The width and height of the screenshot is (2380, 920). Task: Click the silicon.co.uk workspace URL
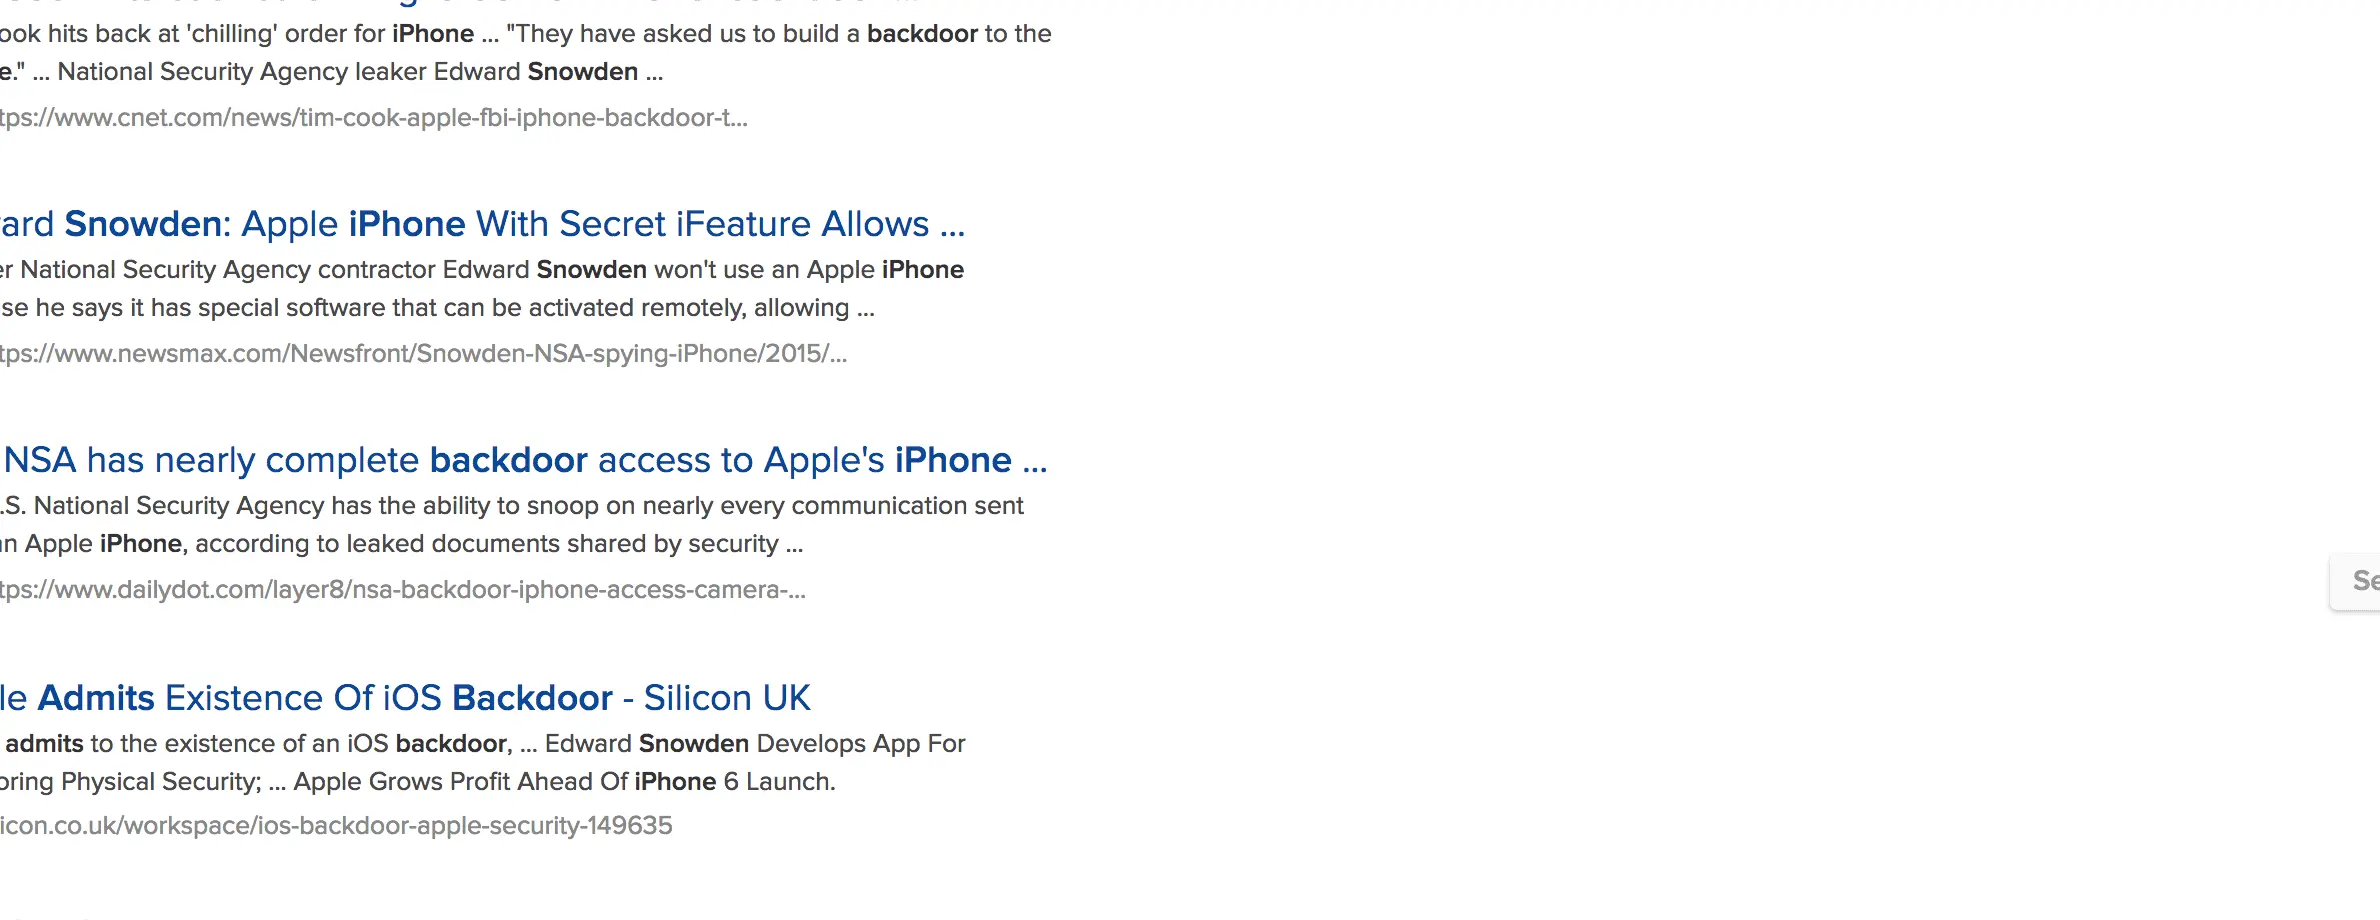click(x=336, y=826)
